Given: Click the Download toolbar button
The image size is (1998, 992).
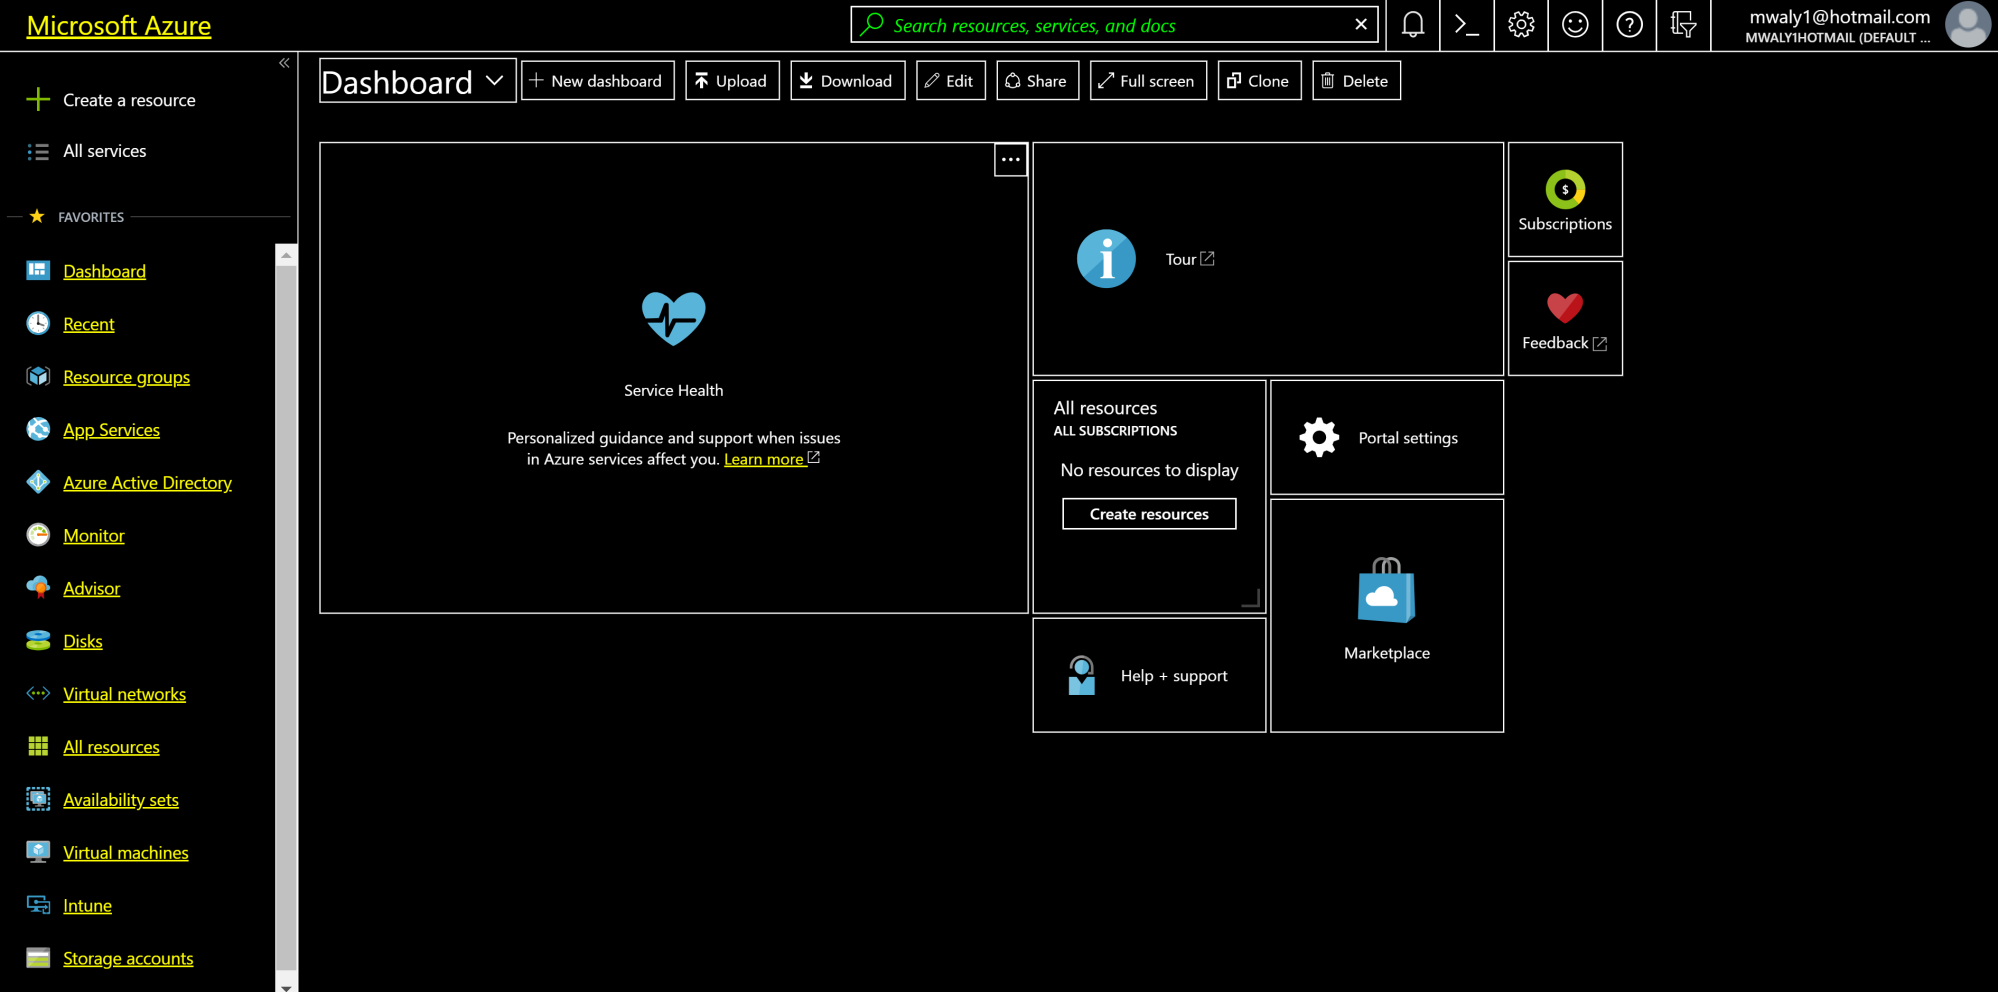Looking at the screenshot, I should coord(847,81).
